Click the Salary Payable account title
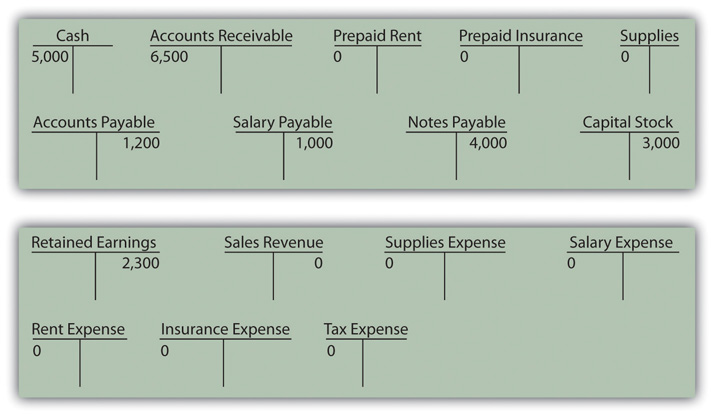 (x=282, y=122)
